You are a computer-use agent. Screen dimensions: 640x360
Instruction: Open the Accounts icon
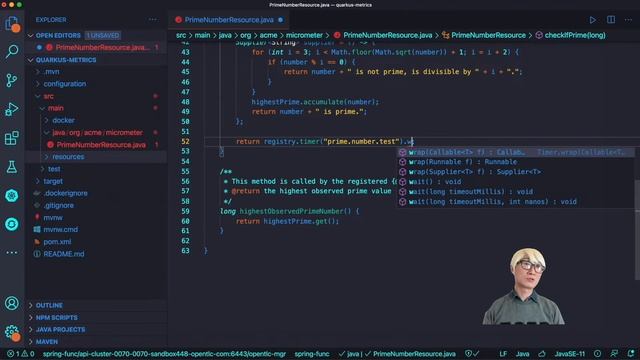tap(12, 303)
